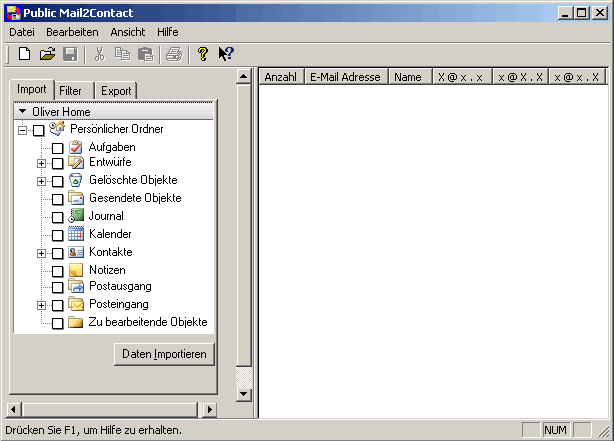This screenshot has width=614, height=441.
Task: Check the Zu bearbeitende Objekte checkbox
Action: pos(58,323)
